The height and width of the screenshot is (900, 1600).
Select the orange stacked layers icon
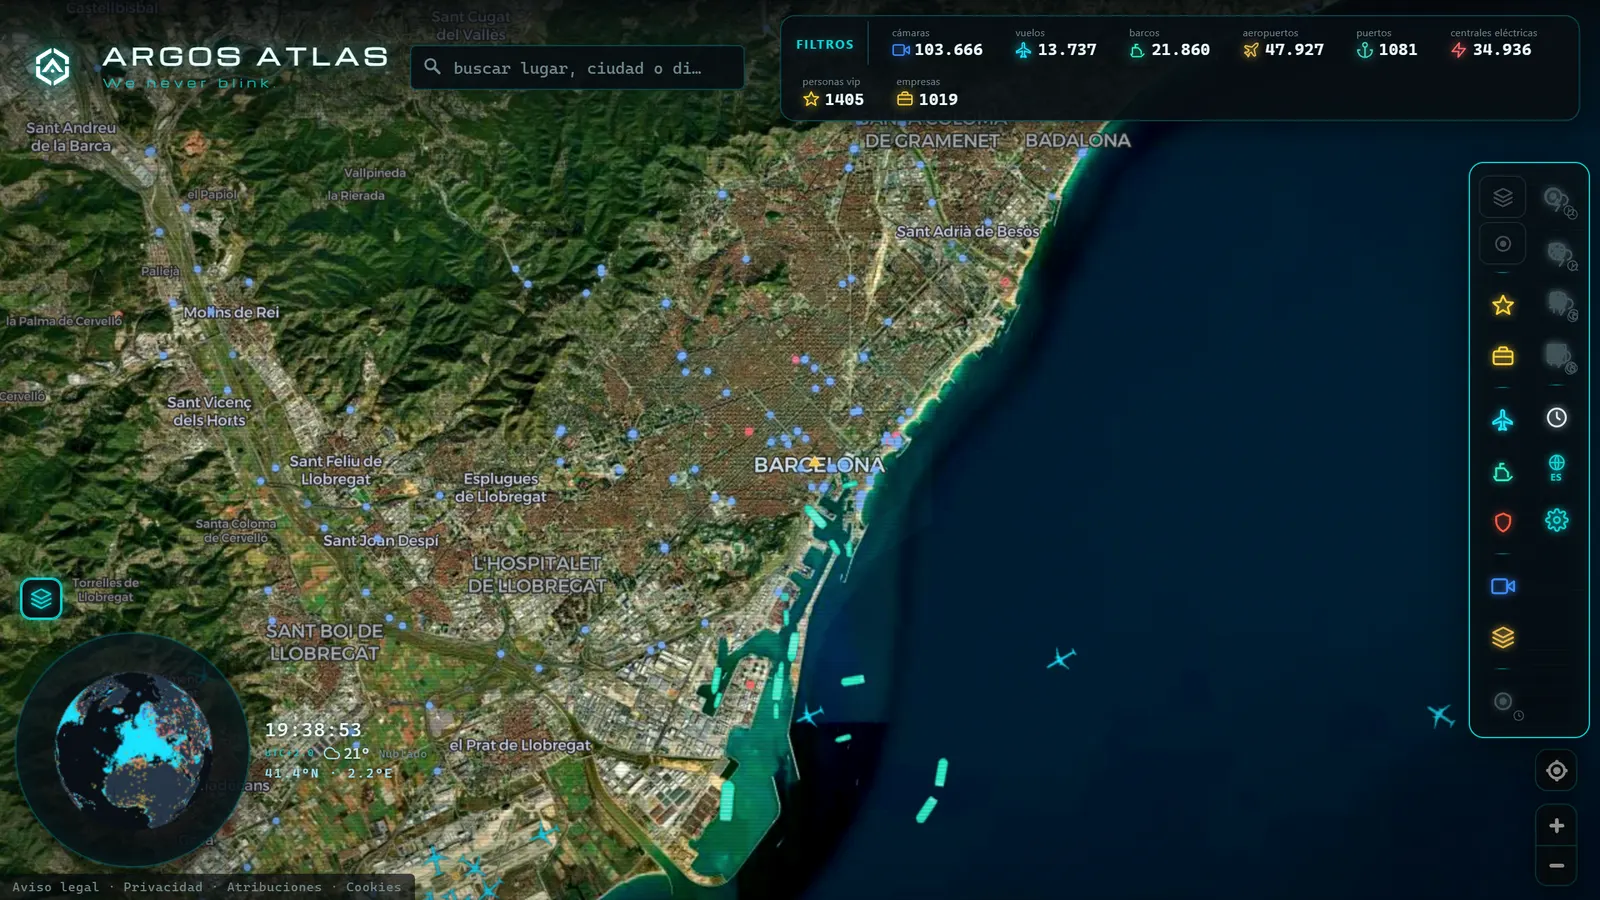tap(1502, 637)
